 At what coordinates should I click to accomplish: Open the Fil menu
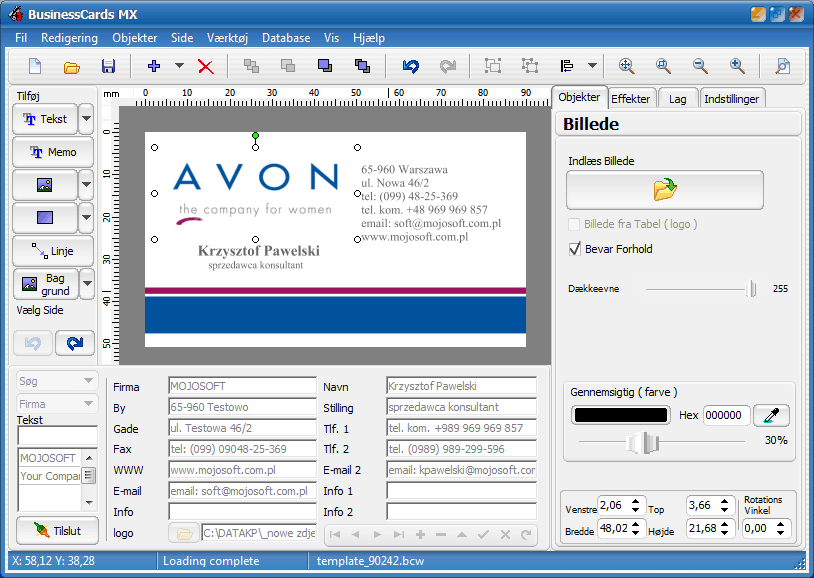coord(21,38)
